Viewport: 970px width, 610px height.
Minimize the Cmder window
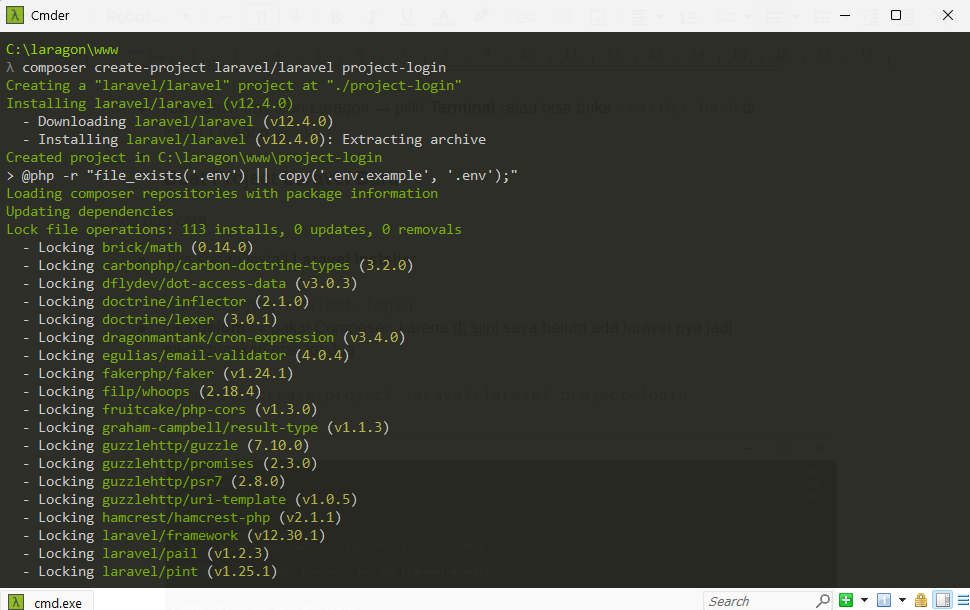850,15
